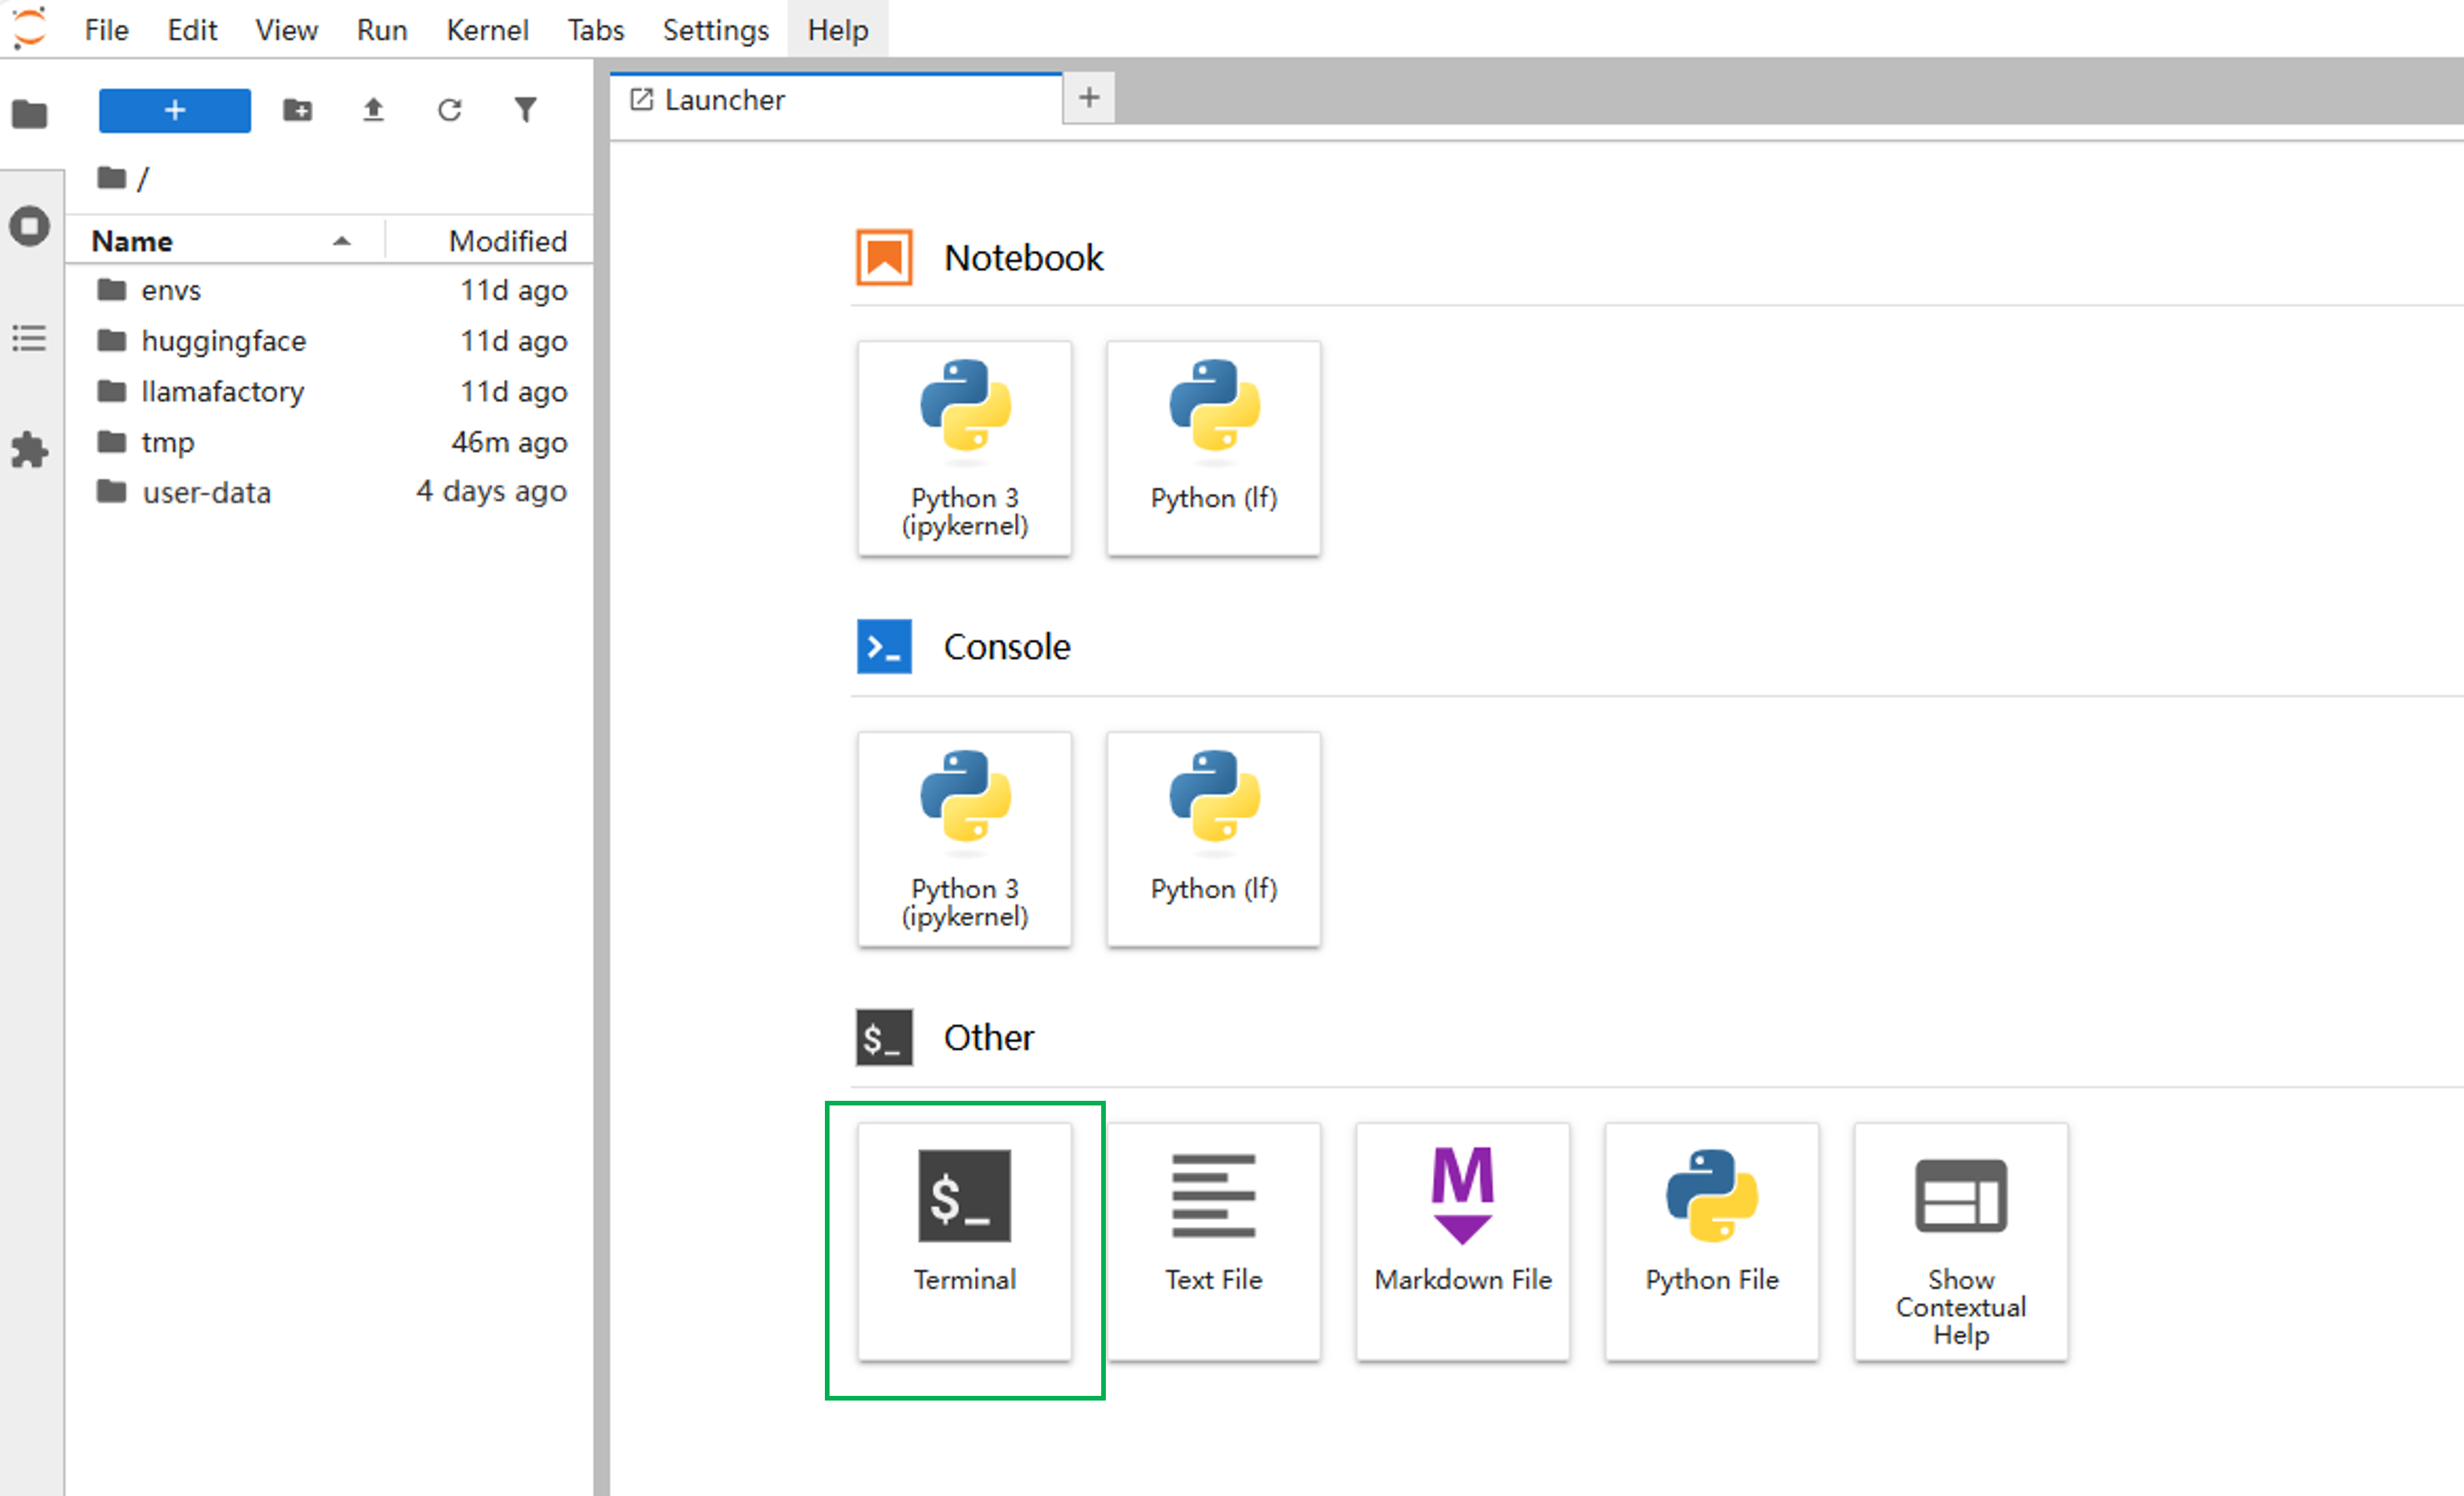Sort by the Modified column header
Screen dimensions: 2464x1496
pos(506,241)
